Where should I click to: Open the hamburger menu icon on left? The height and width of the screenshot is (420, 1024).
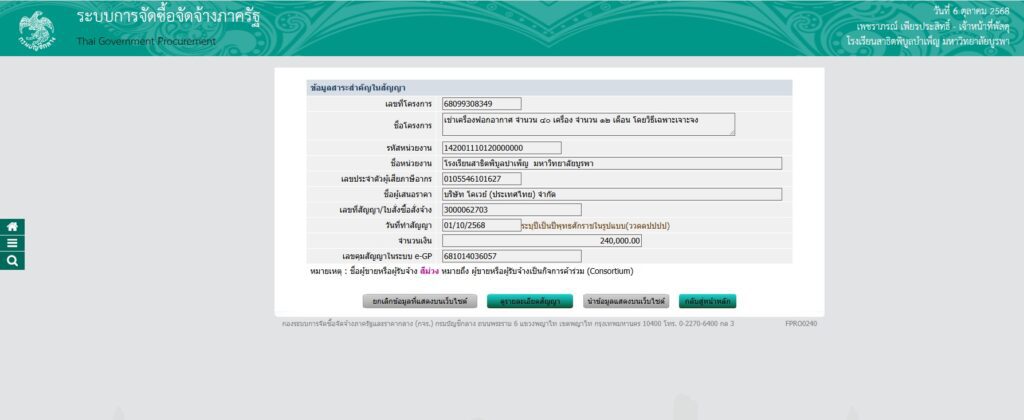coord(11,243)
